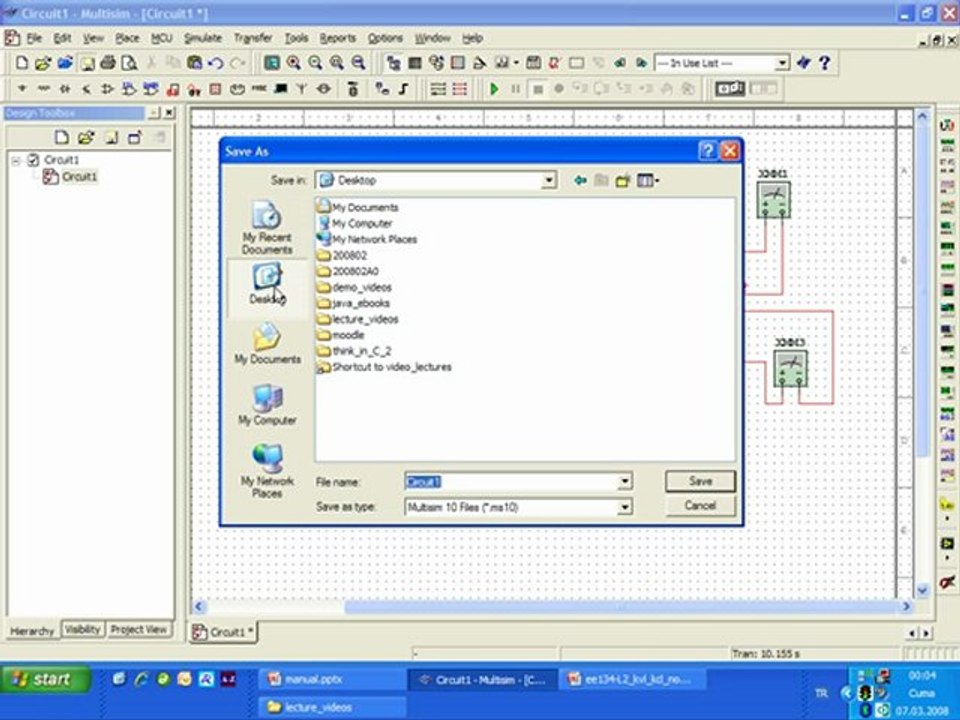Select the 200802A0 folder
The height and width of the screenshot is (720, 960).
click(348, 271)
